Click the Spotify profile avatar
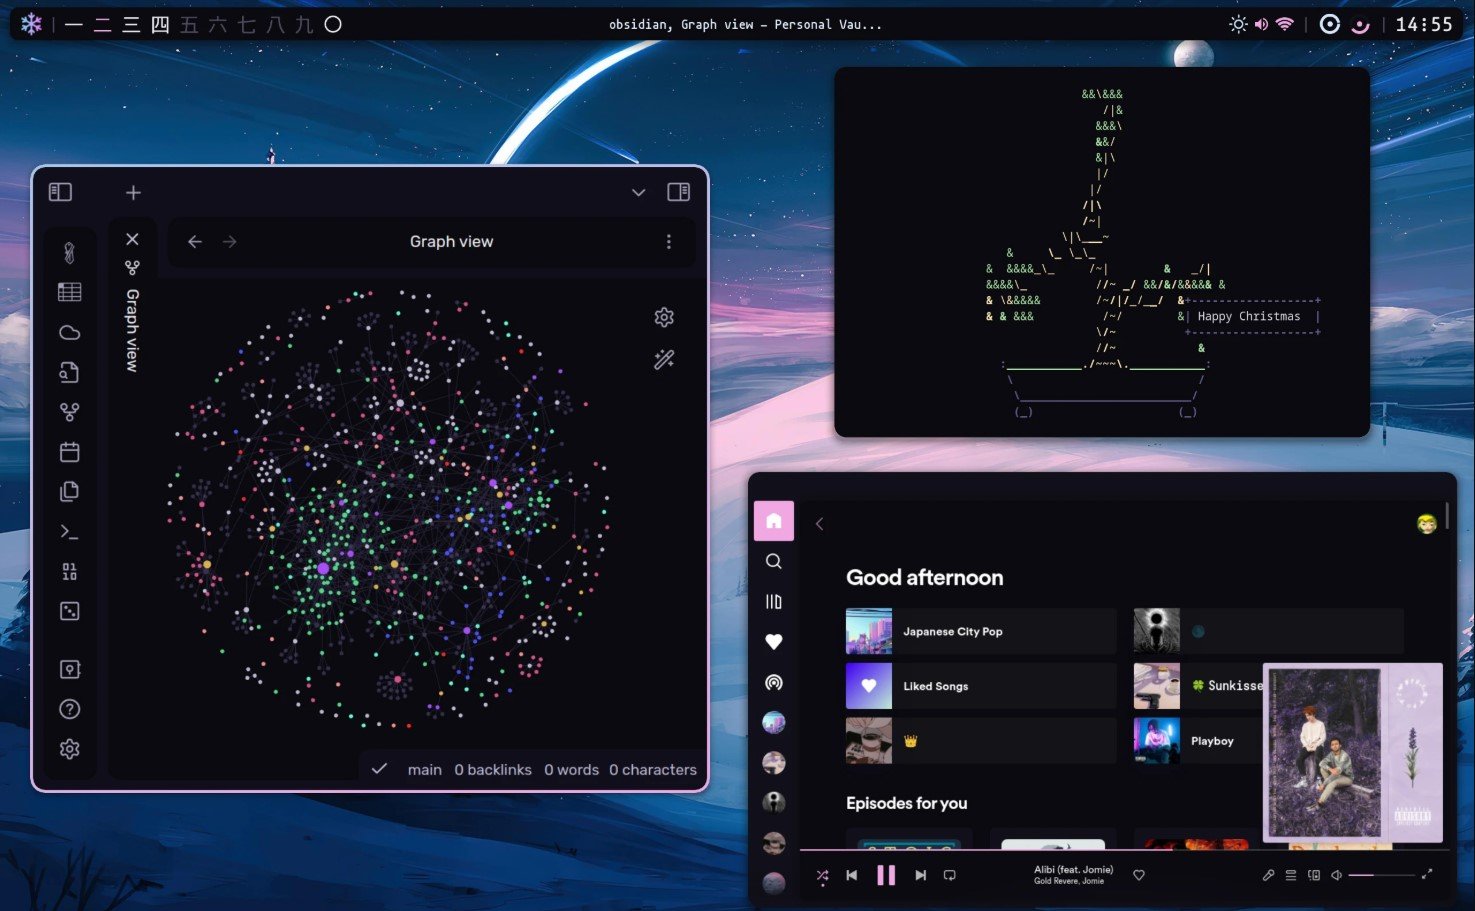This screenshot has height=911, width=1475. (x=1427, y=521)
